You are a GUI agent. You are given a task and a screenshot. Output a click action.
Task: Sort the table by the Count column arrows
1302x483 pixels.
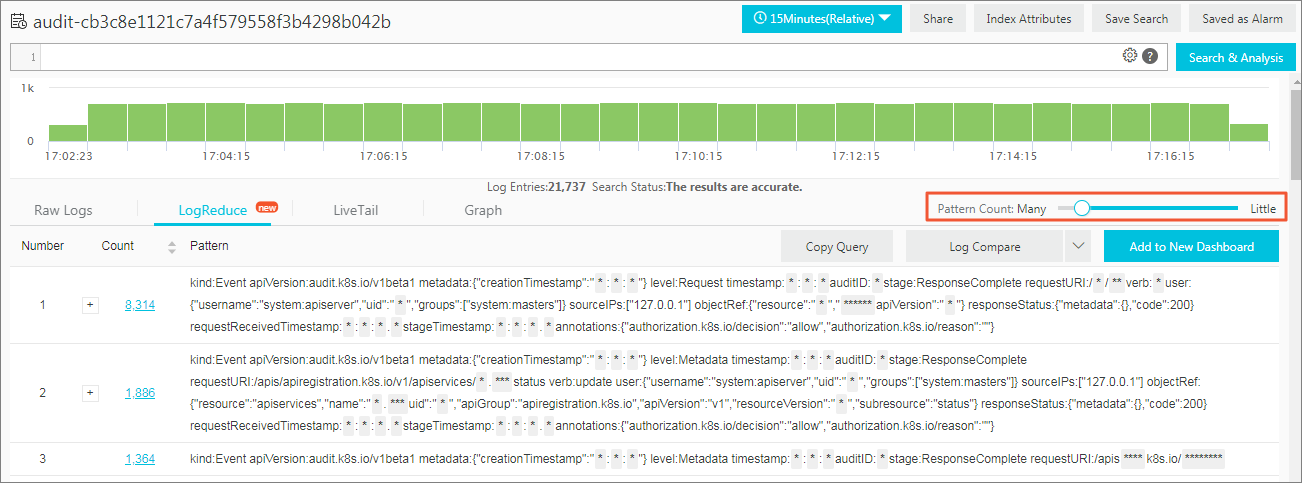pos(171,246)
